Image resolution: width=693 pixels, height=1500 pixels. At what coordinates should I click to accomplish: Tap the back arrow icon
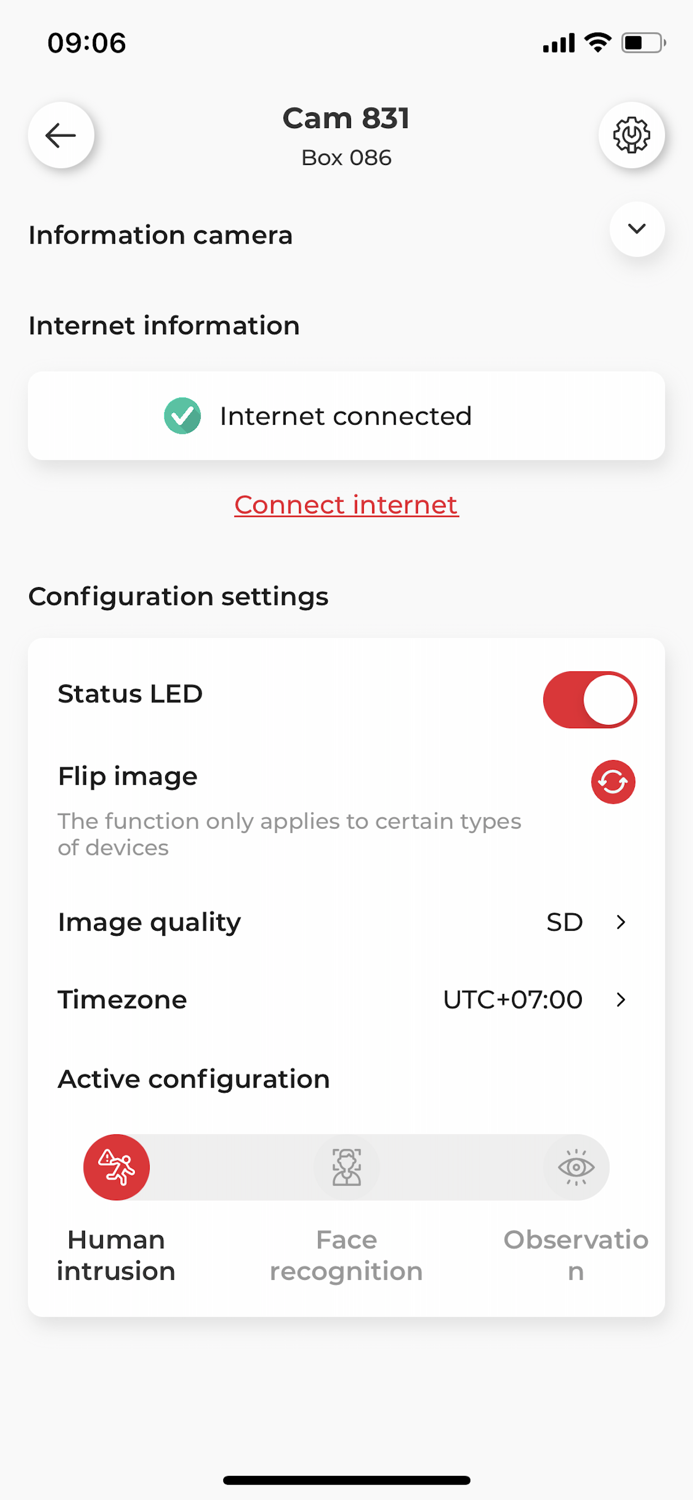[x=61, y=135]
